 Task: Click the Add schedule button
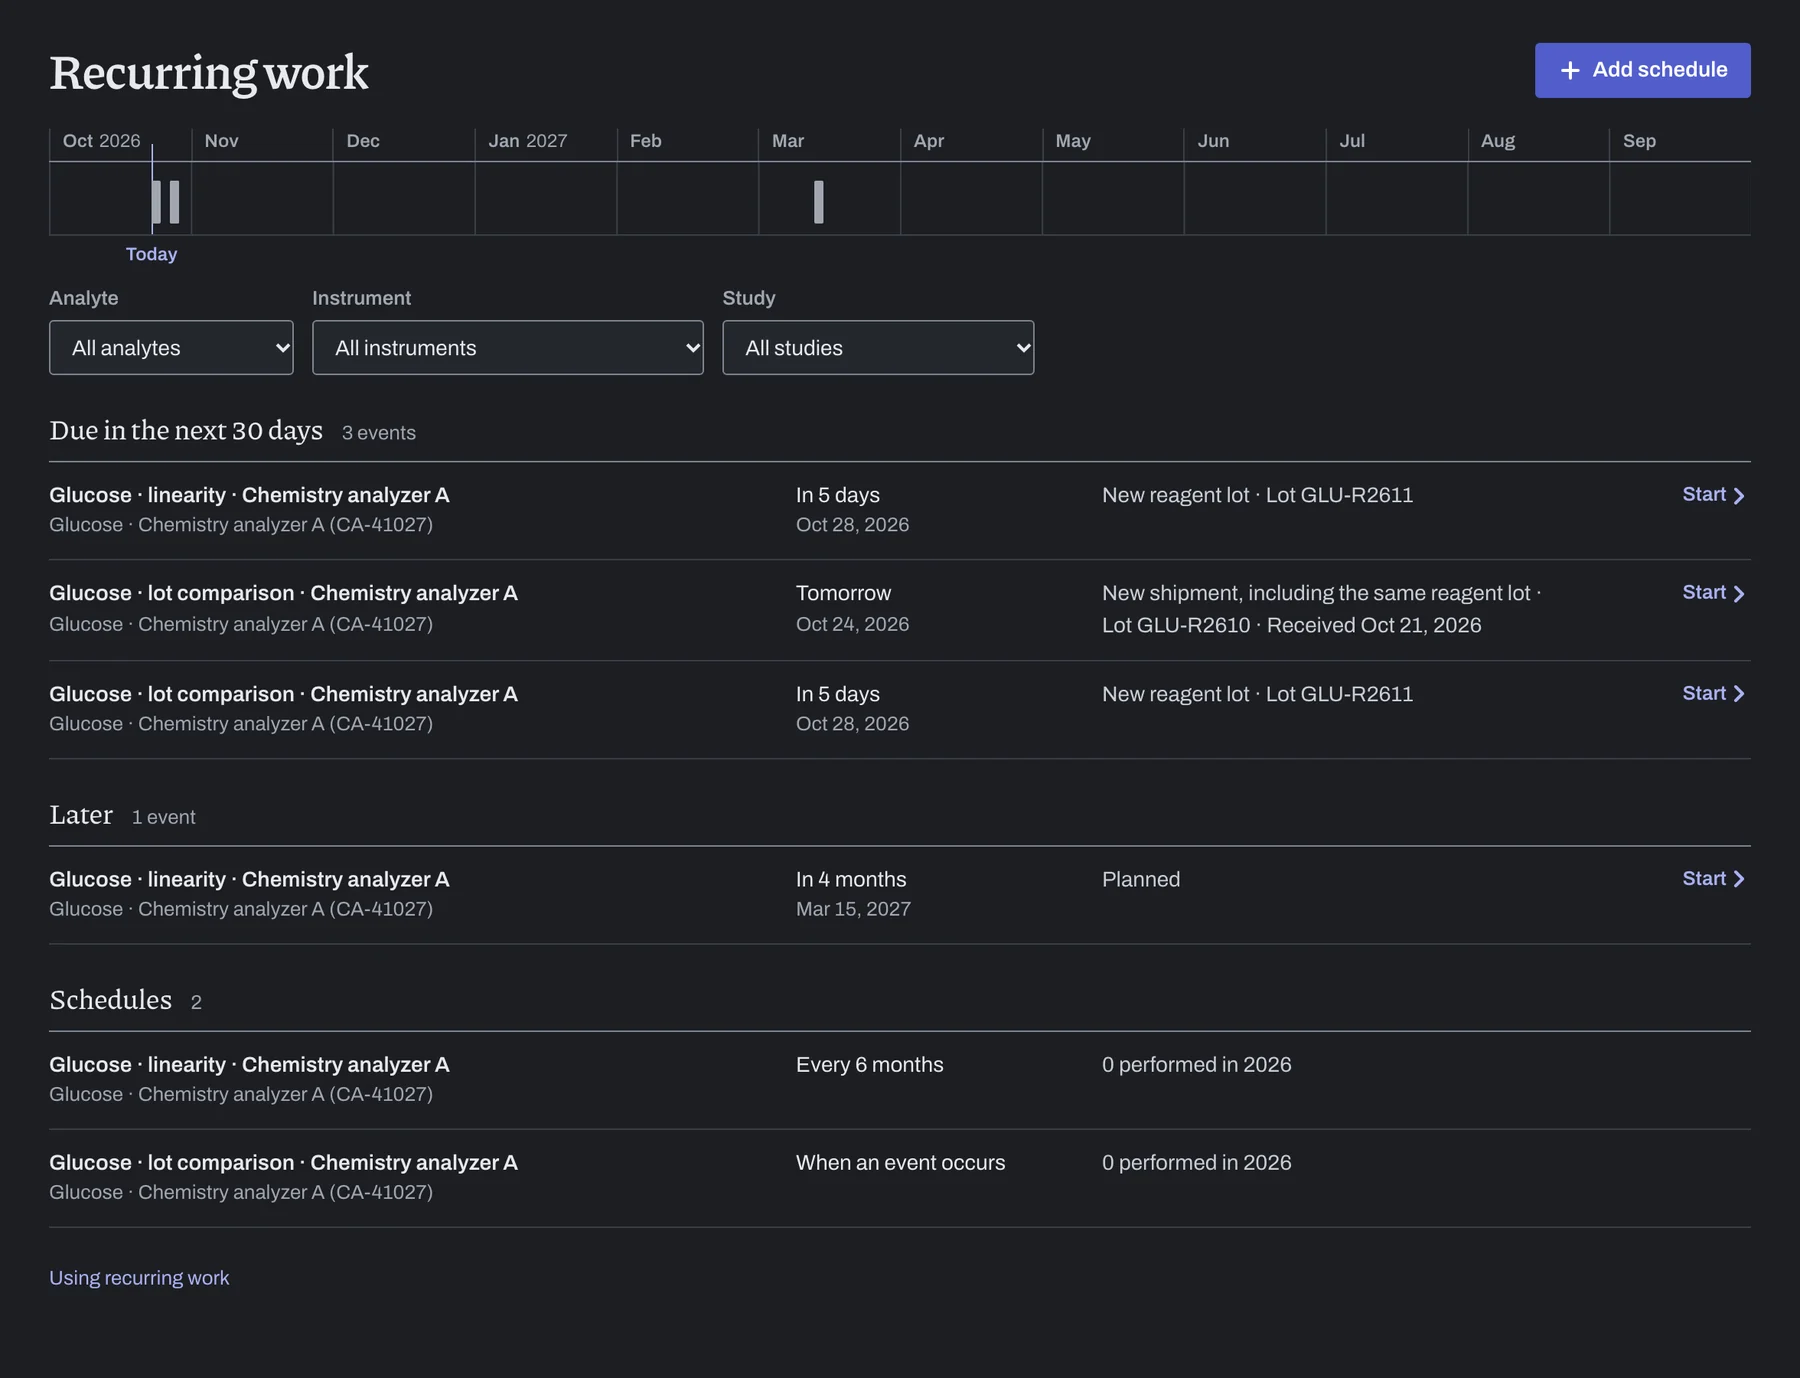coord(1642,70)
